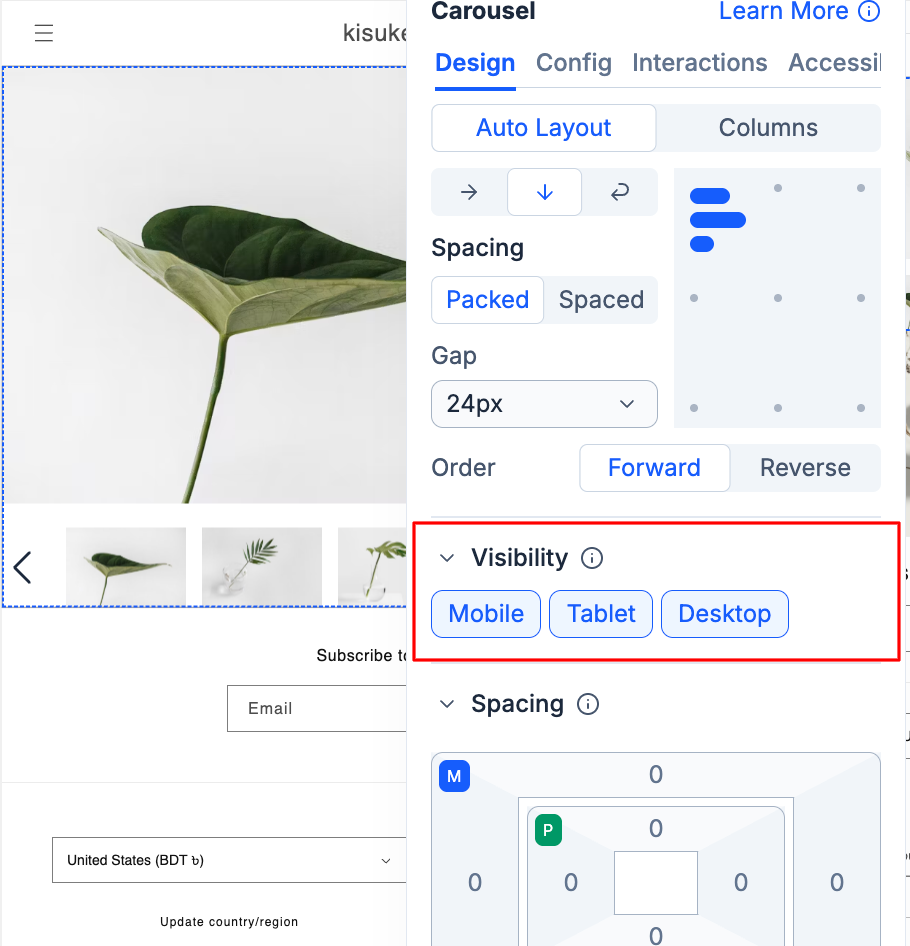
Task: Switch to the Config tab
Action: pyautogui.click(x=574, y=63)
